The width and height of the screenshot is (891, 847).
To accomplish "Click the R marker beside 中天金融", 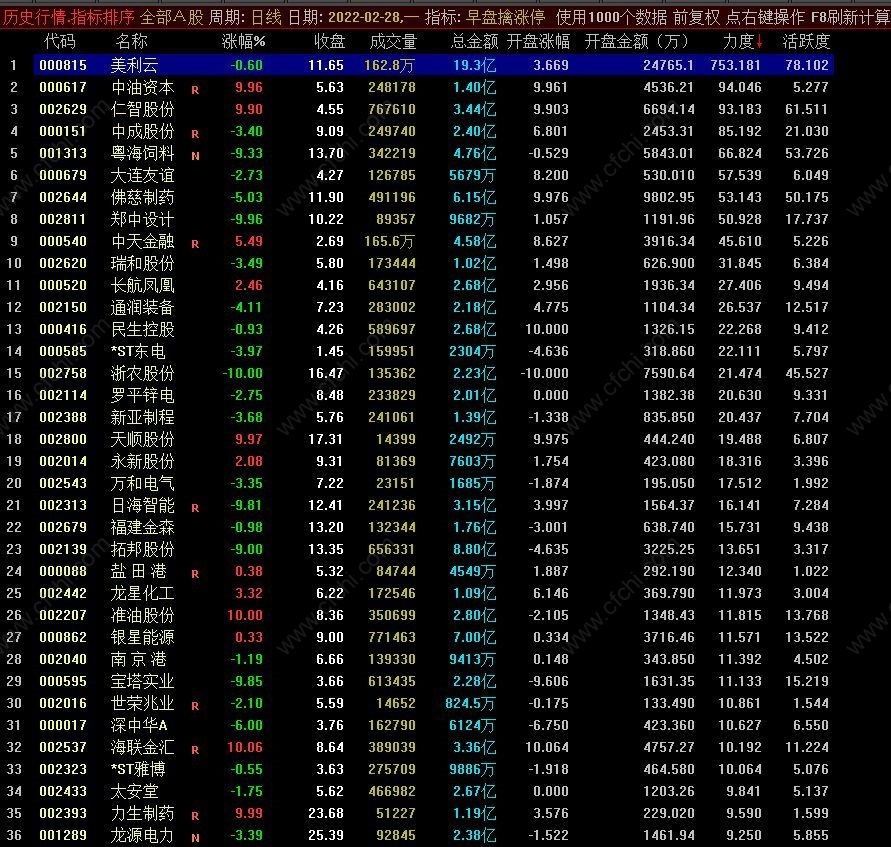I will click(x=195, y=244).
